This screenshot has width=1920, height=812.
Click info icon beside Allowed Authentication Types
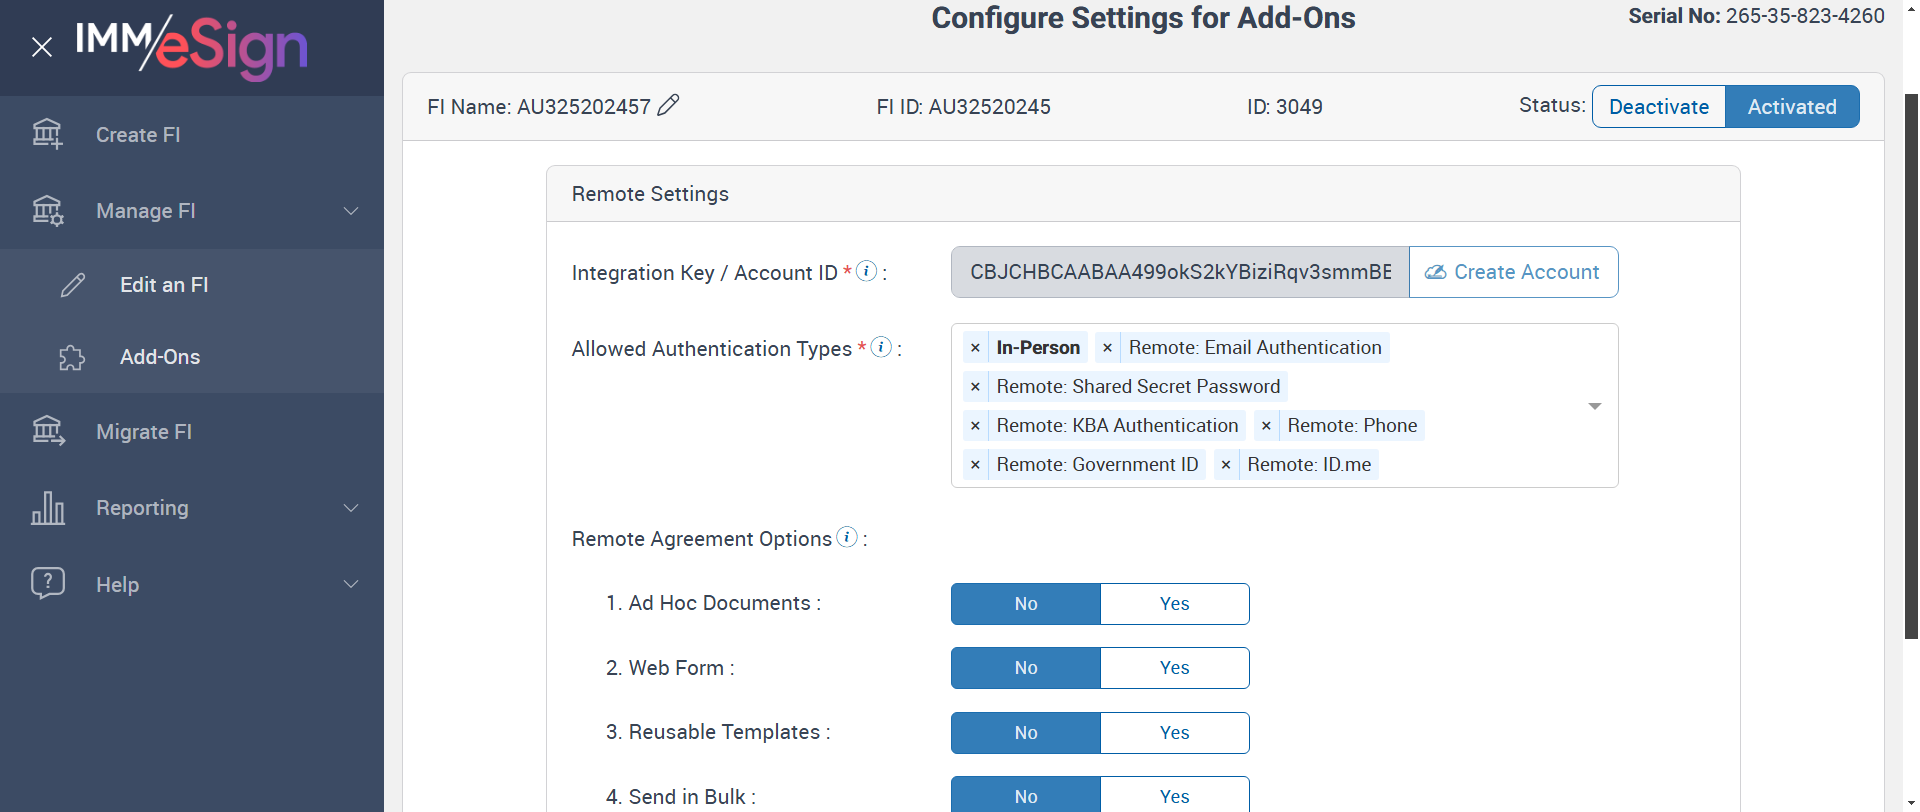[881, 347]
